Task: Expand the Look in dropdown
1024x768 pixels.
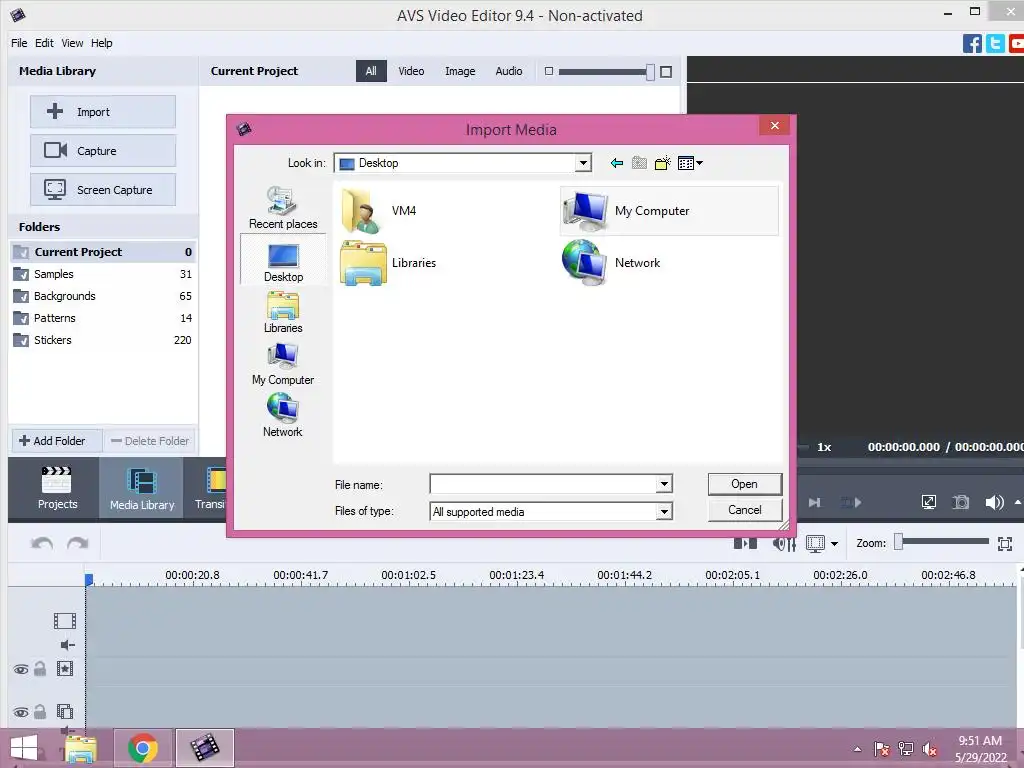Action: [583, 163]
